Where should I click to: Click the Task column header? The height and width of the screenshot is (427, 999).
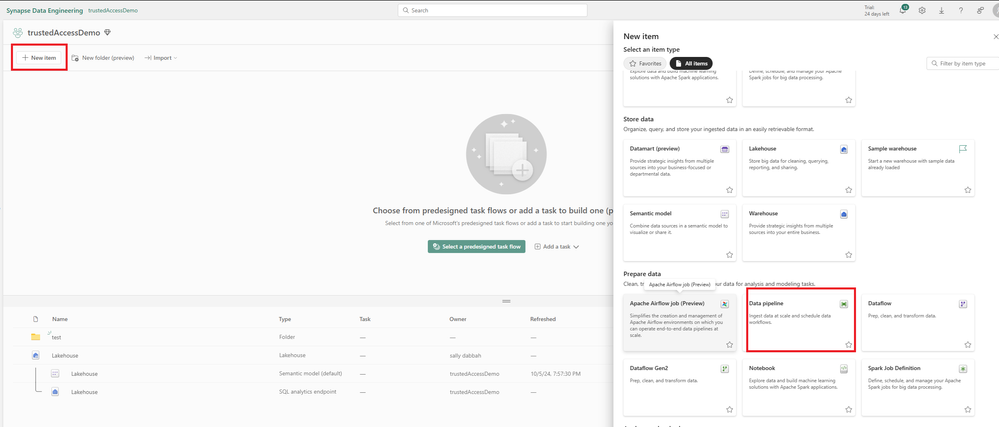click(365, 319)
